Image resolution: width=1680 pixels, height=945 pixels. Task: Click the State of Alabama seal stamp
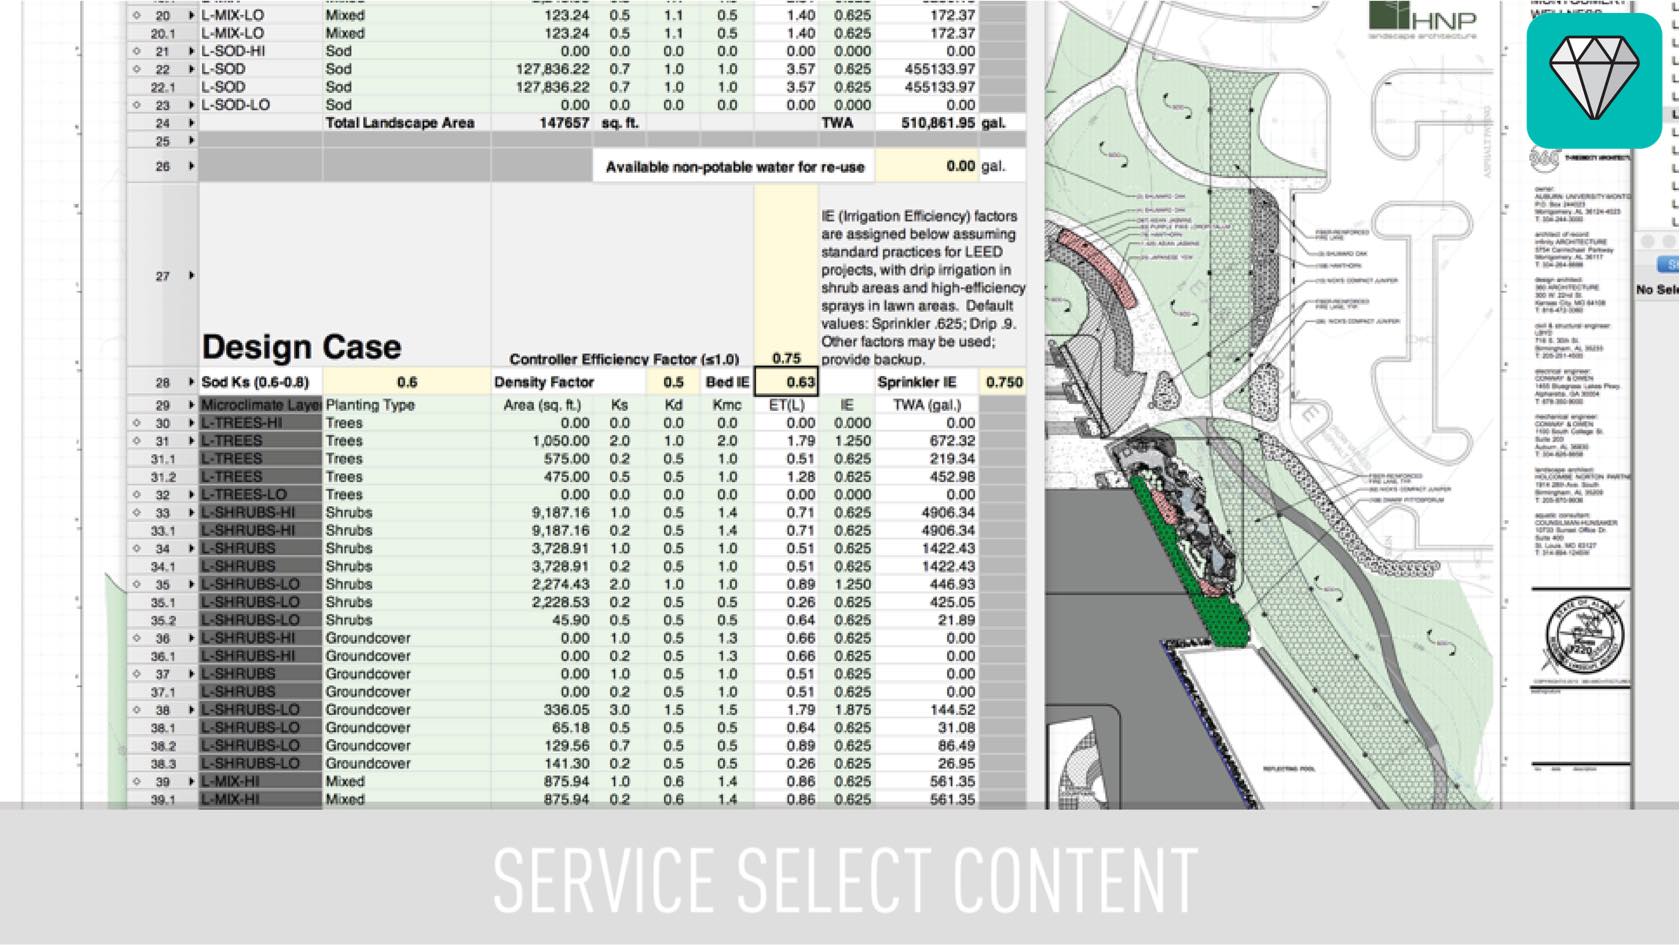coord(1585,633)
